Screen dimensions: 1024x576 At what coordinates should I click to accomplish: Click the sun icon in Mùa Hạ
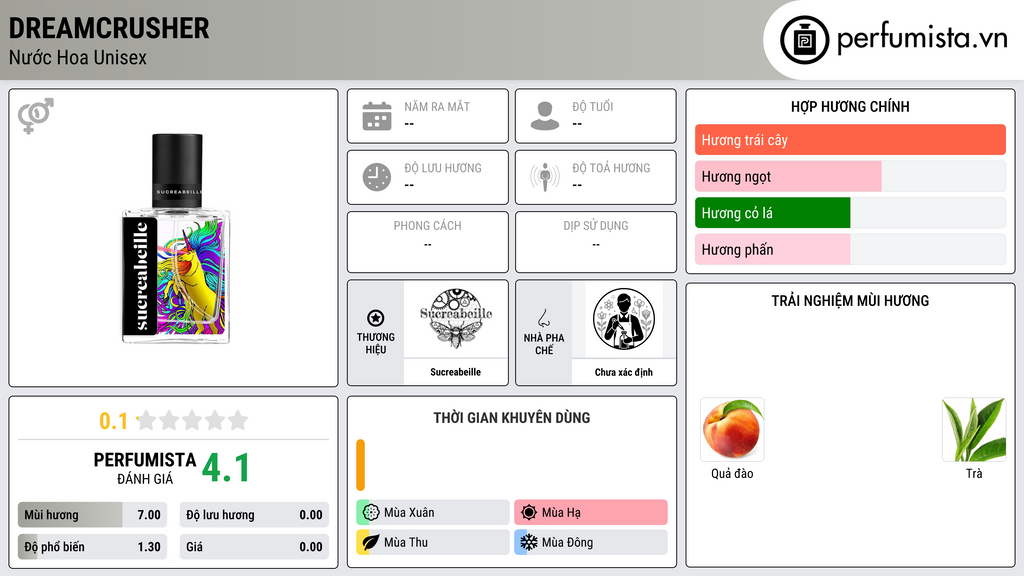pos(529,513)
